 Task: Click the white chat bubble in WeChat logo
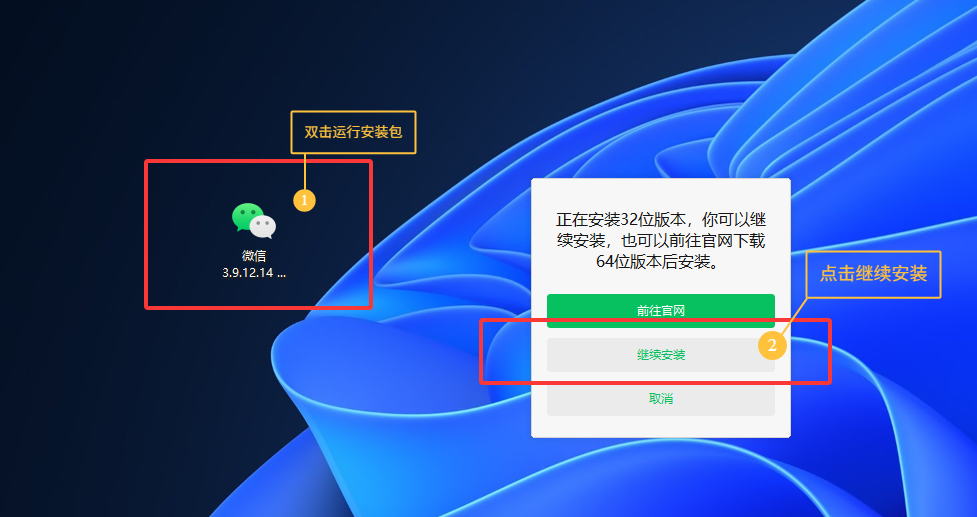tap(264, 227)
